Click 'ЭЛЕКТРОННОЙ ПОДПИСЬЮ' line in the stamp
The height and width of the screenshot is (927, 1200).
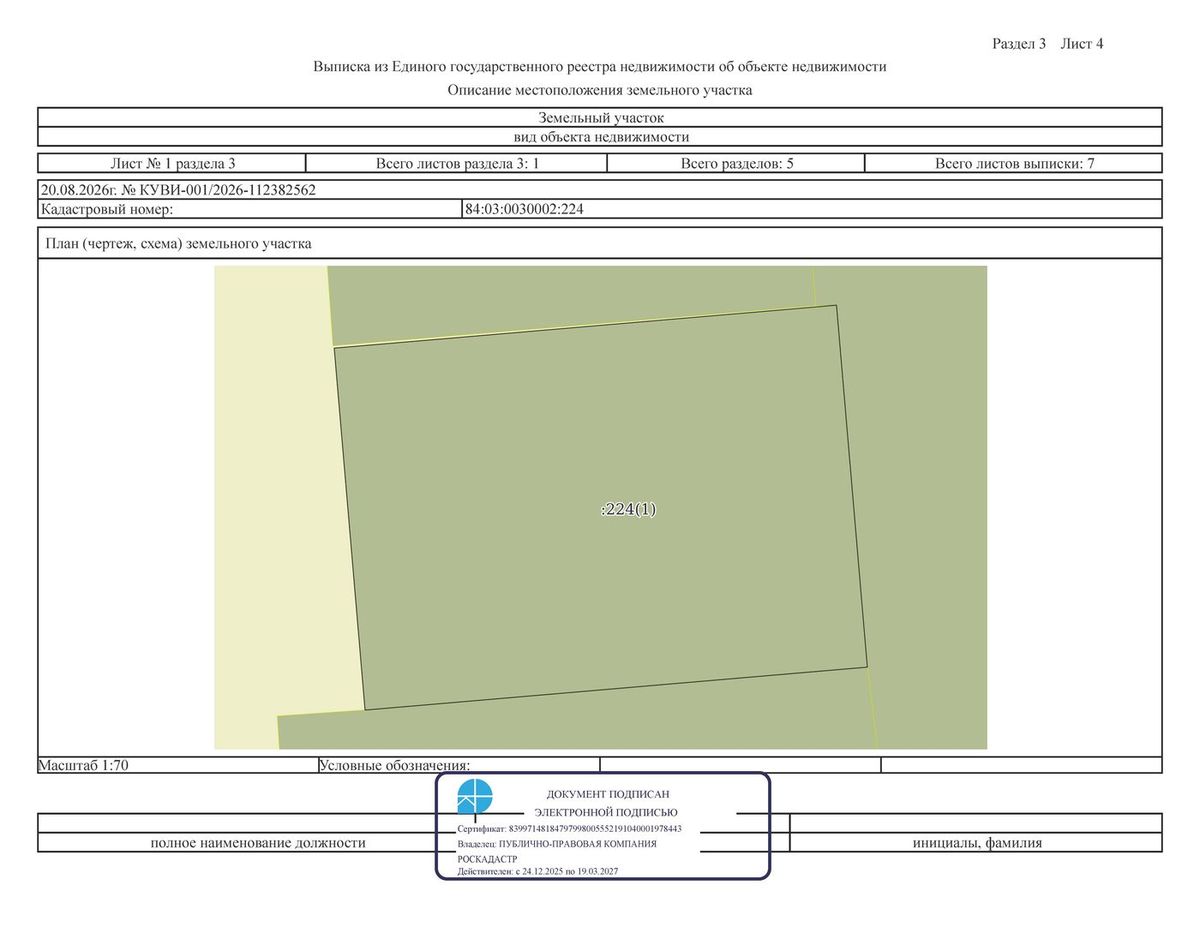point(606,813)
